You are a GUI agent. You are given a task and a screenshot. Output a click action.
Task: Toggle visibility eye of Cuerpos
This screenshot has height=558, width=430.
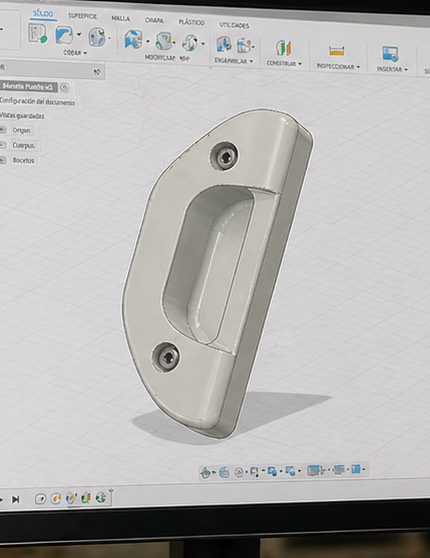pos(3,145)
